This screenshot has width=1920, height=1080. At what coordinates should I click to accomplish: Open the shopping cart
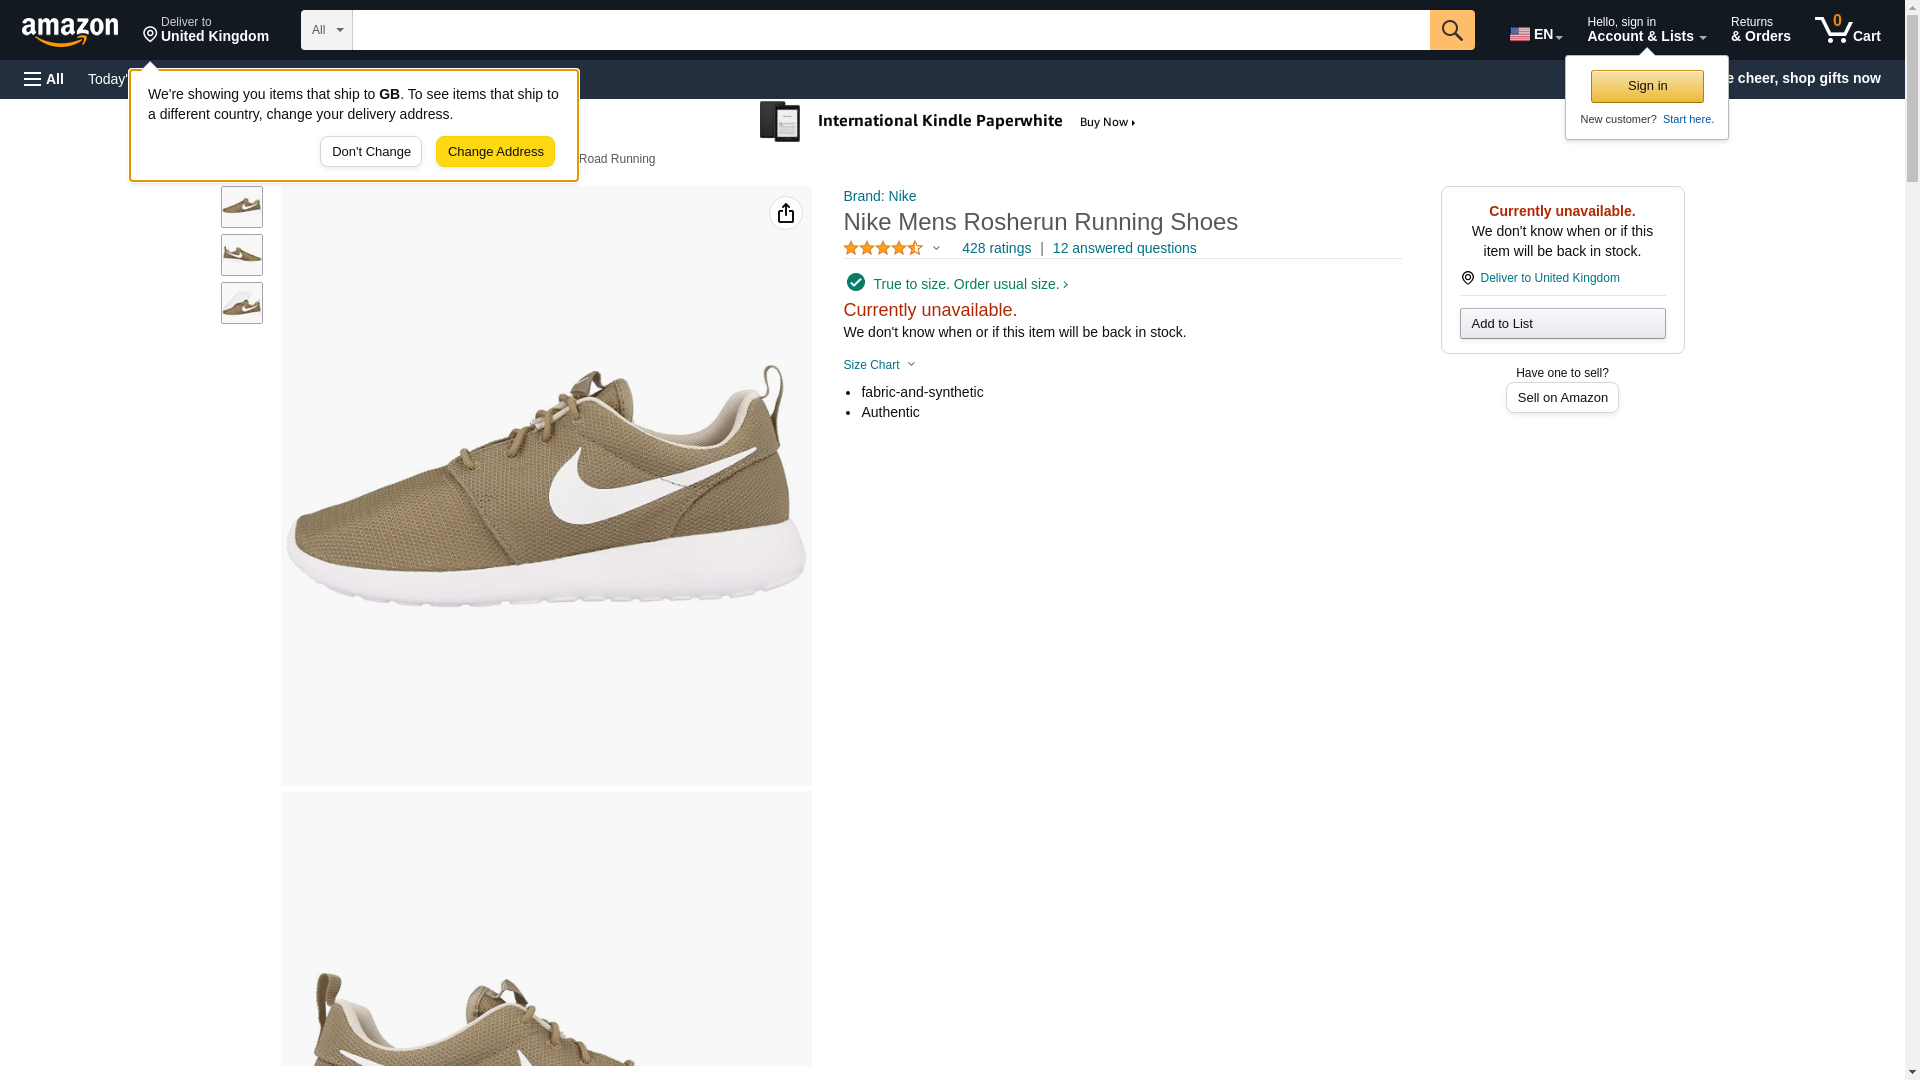1847,30
